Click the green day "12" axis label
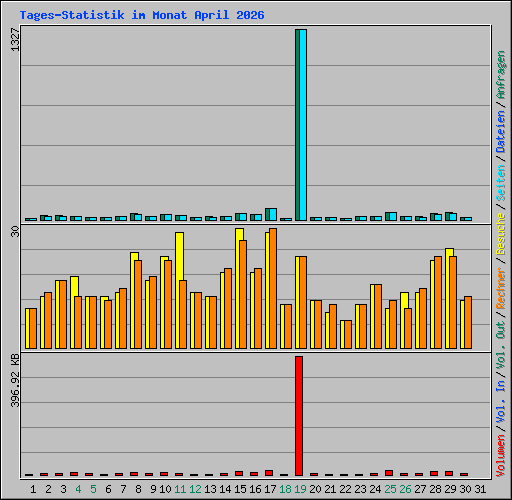 pos(195,489)
